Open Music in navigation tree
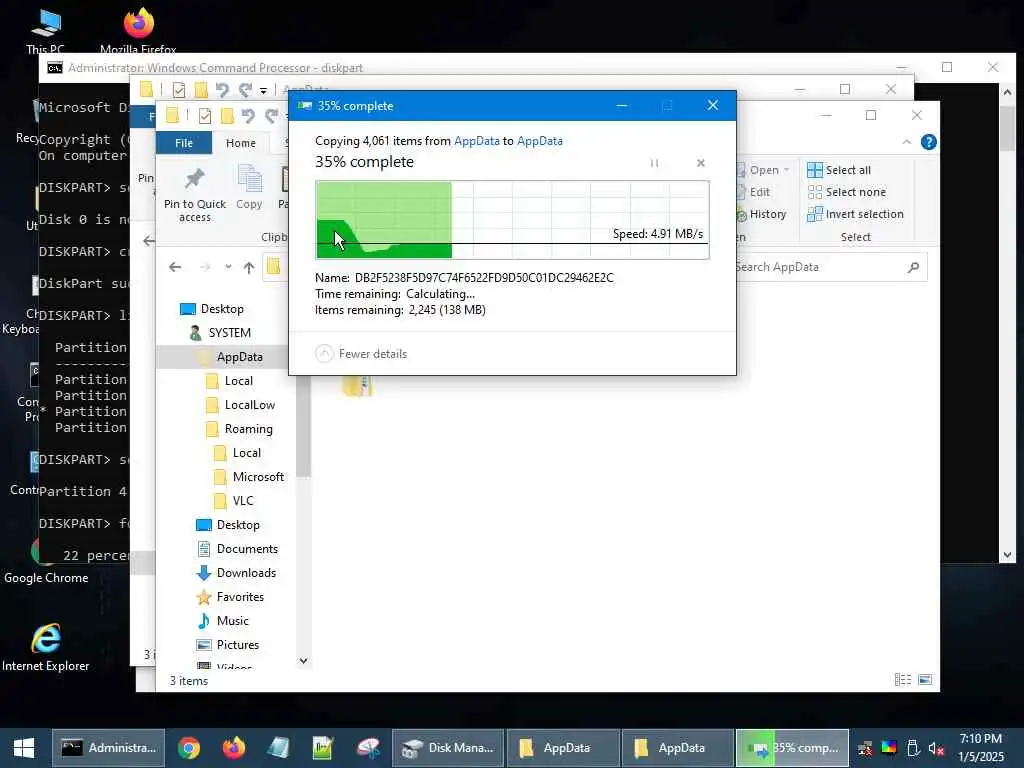 (x=223, y=621)
